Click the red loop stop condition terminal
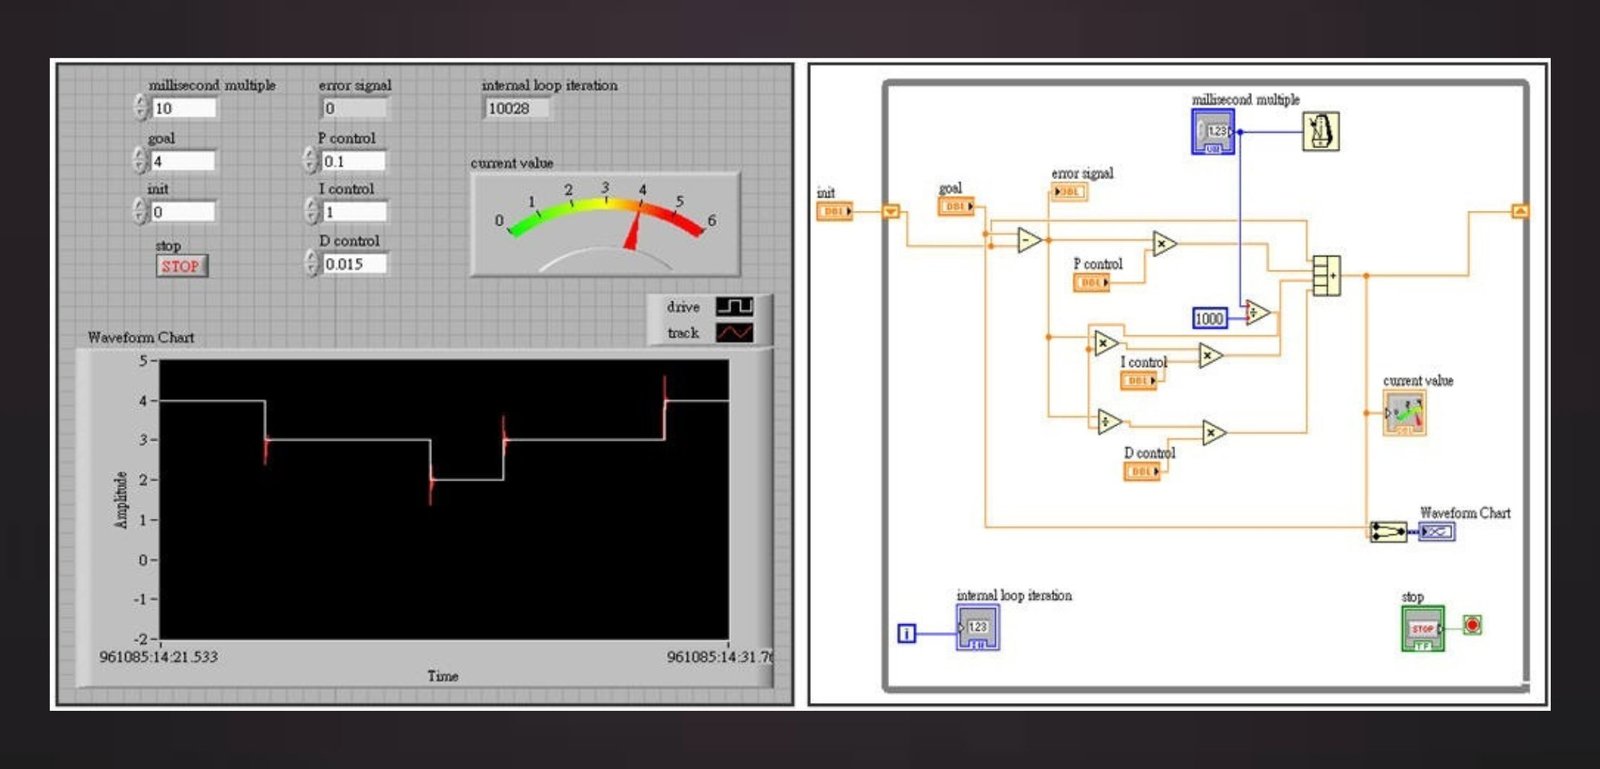Screen dimensions: 1600x769 pyautogui.click(x=1472, y=625)
